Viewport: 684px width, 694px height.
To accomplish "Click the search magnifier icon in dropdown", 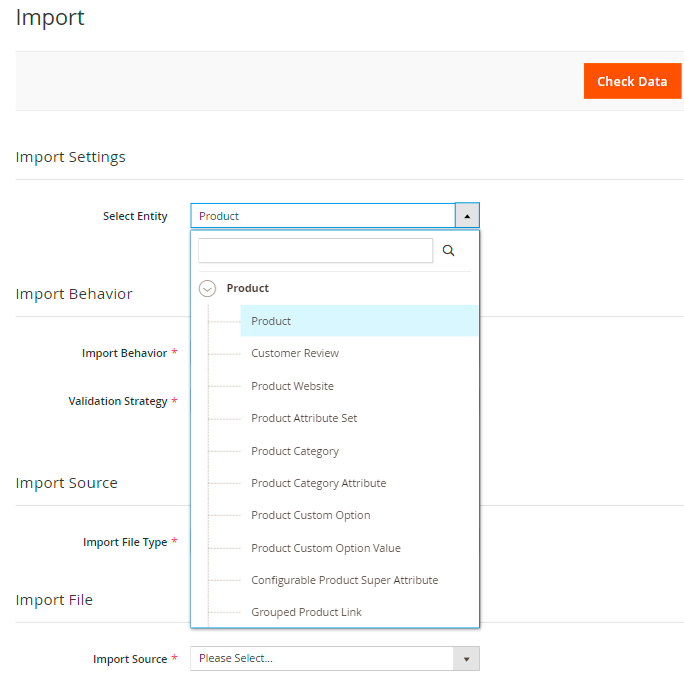I will 448,251.
